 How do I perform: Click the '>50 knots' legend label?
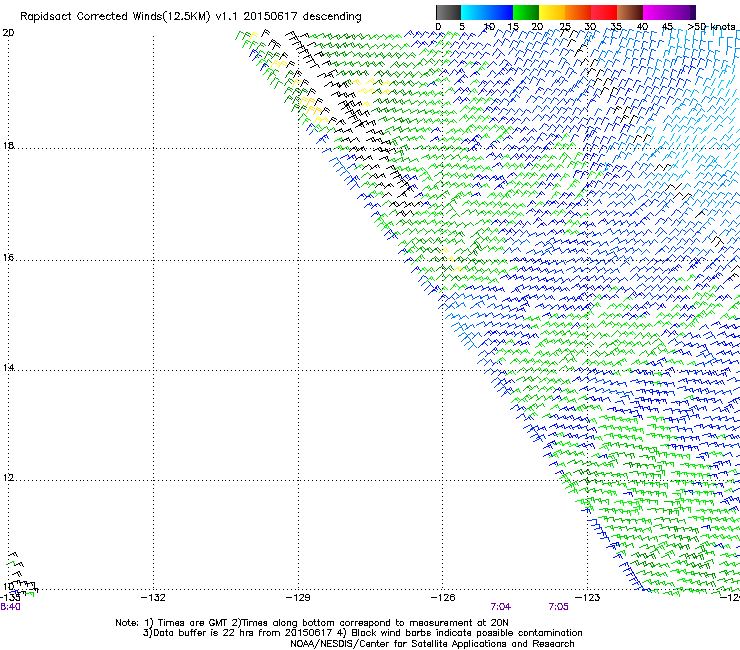pyautogui.click(x=712, y=26)
